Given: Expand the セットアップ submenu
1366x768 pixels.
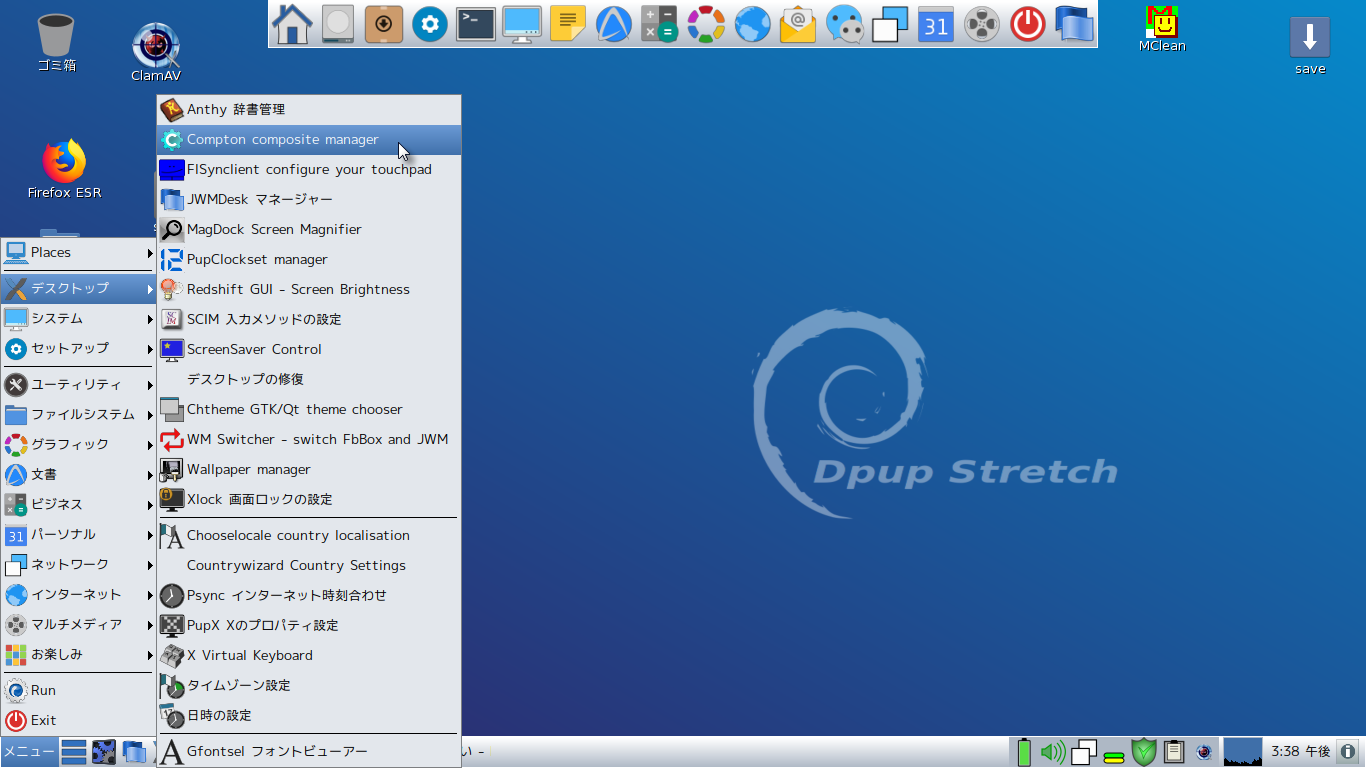Looking at the screenshot, I should coord(78,348).
